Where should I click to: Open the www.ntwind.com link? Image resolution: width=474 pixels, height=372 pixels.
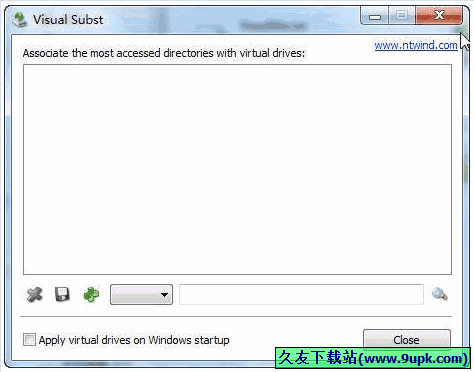click(x=416, y=45)
